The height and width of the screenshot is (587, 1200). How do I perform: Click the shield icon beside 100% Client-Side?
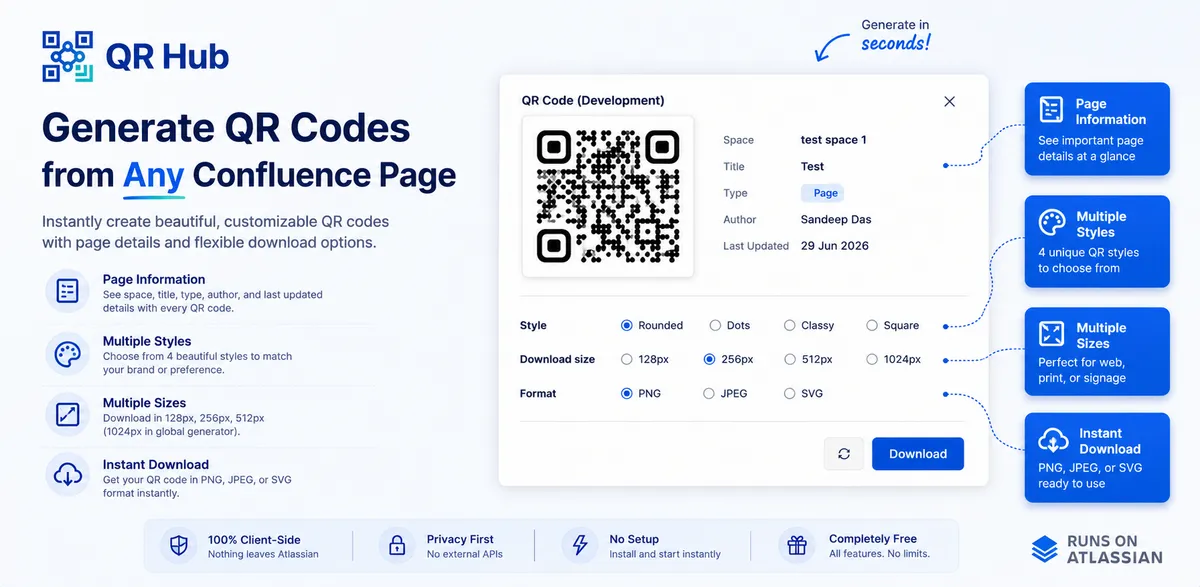(x=179, y=546)
